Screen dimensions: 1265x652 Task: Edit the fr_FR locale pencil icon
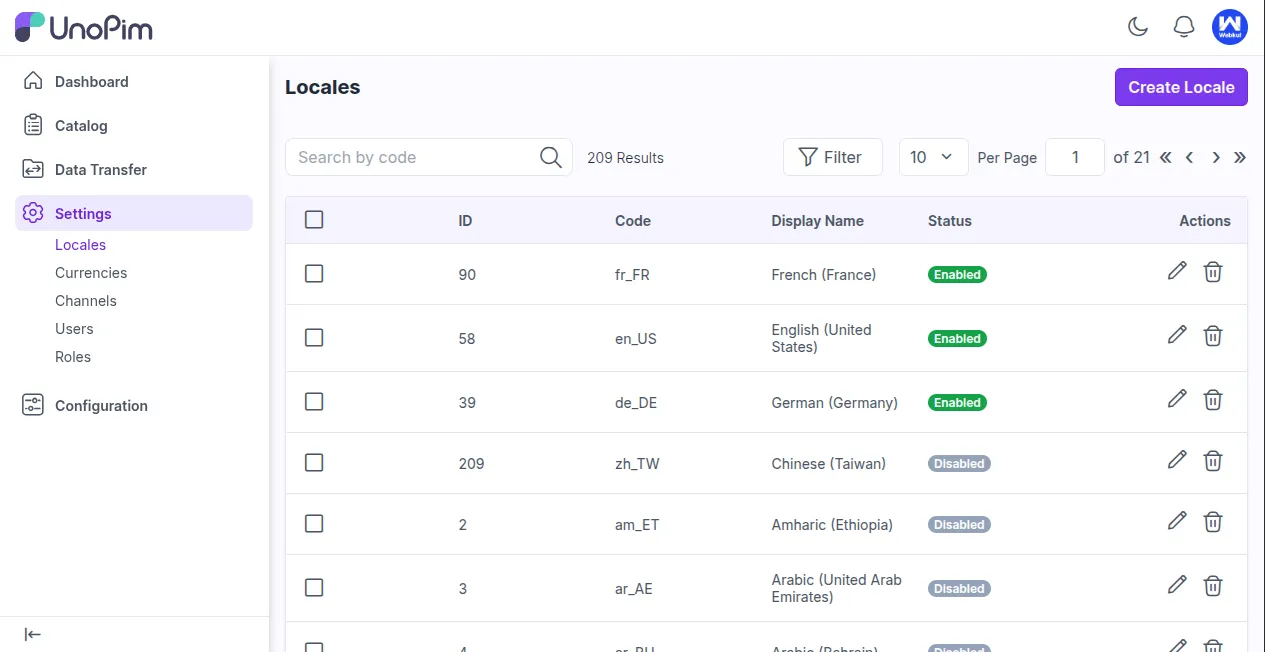1177,271
